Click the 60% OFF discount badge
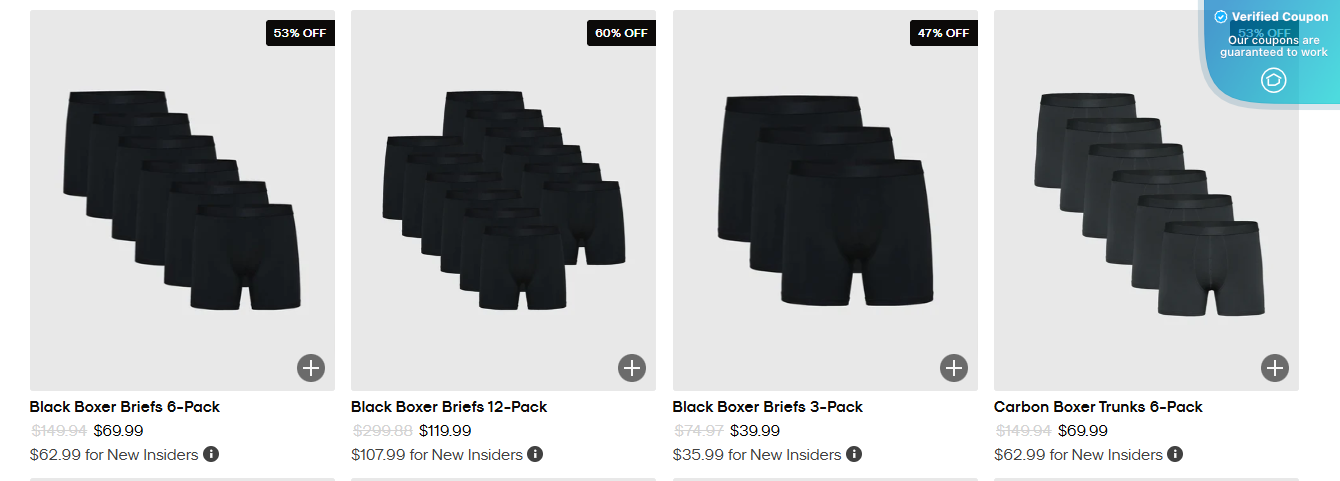This screenshot has width=1340, height=481. pos(621,33)
